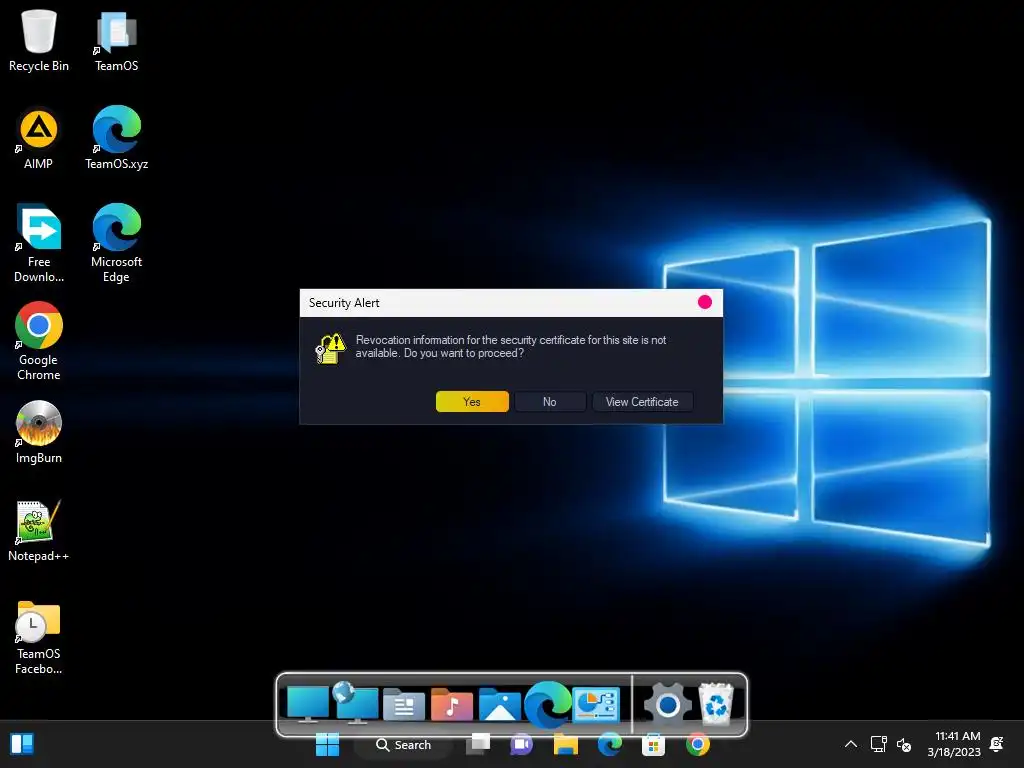Click No in the Security Alert dialog

(x=550, y=402)
